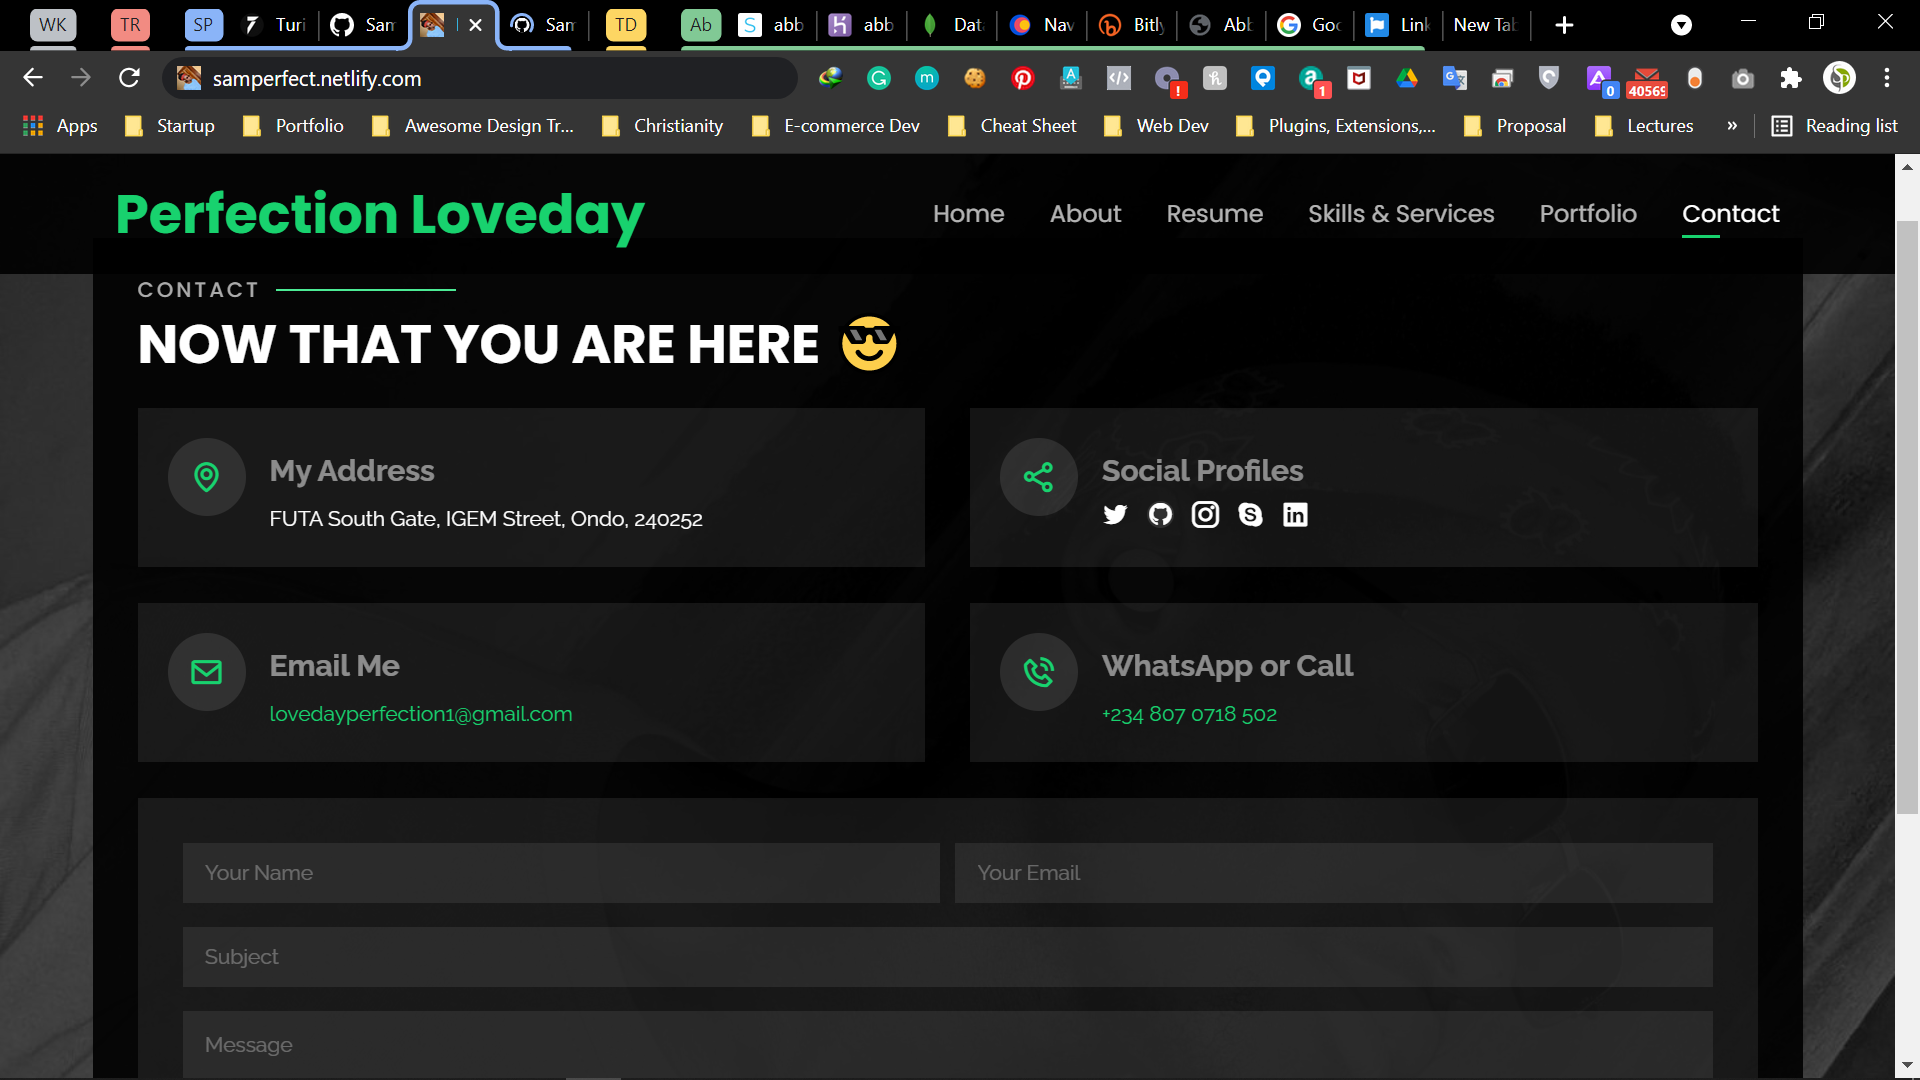This screenshot has width=1920, height=1080.
Task: Click the +234 807 0718 502 phone link
Action: [1189, 714]
